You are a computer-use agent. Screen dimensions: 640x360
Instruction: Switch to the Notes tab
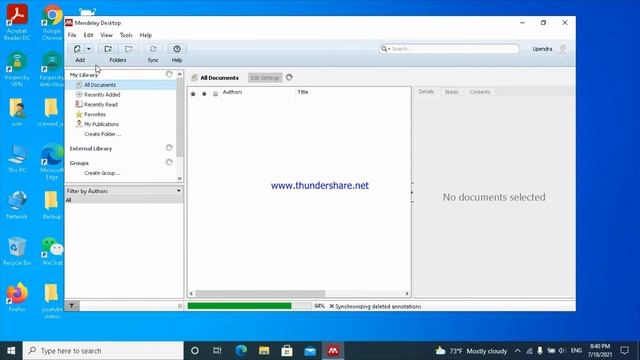[x=451, y=92]
